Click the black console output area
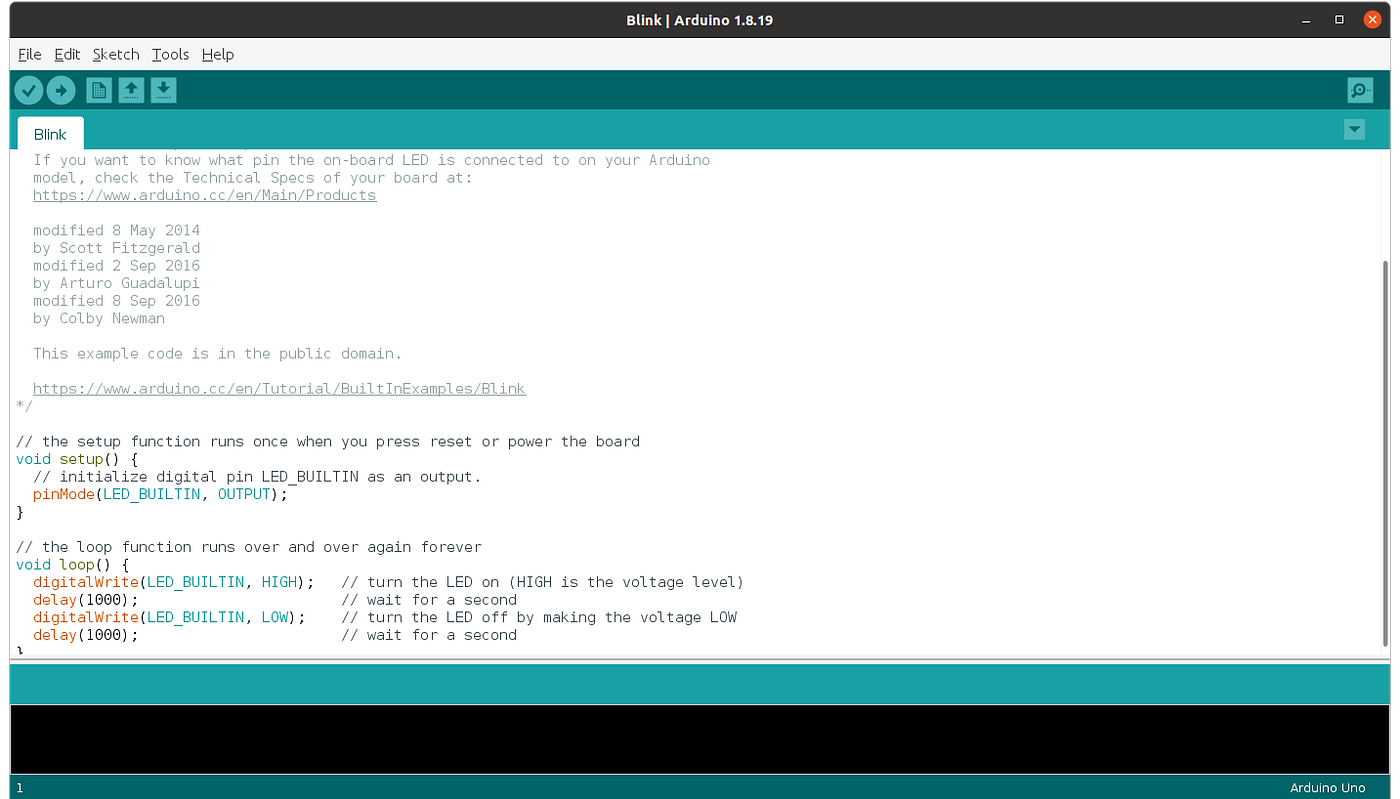1400x799 pixels. (x=699, y=739)
